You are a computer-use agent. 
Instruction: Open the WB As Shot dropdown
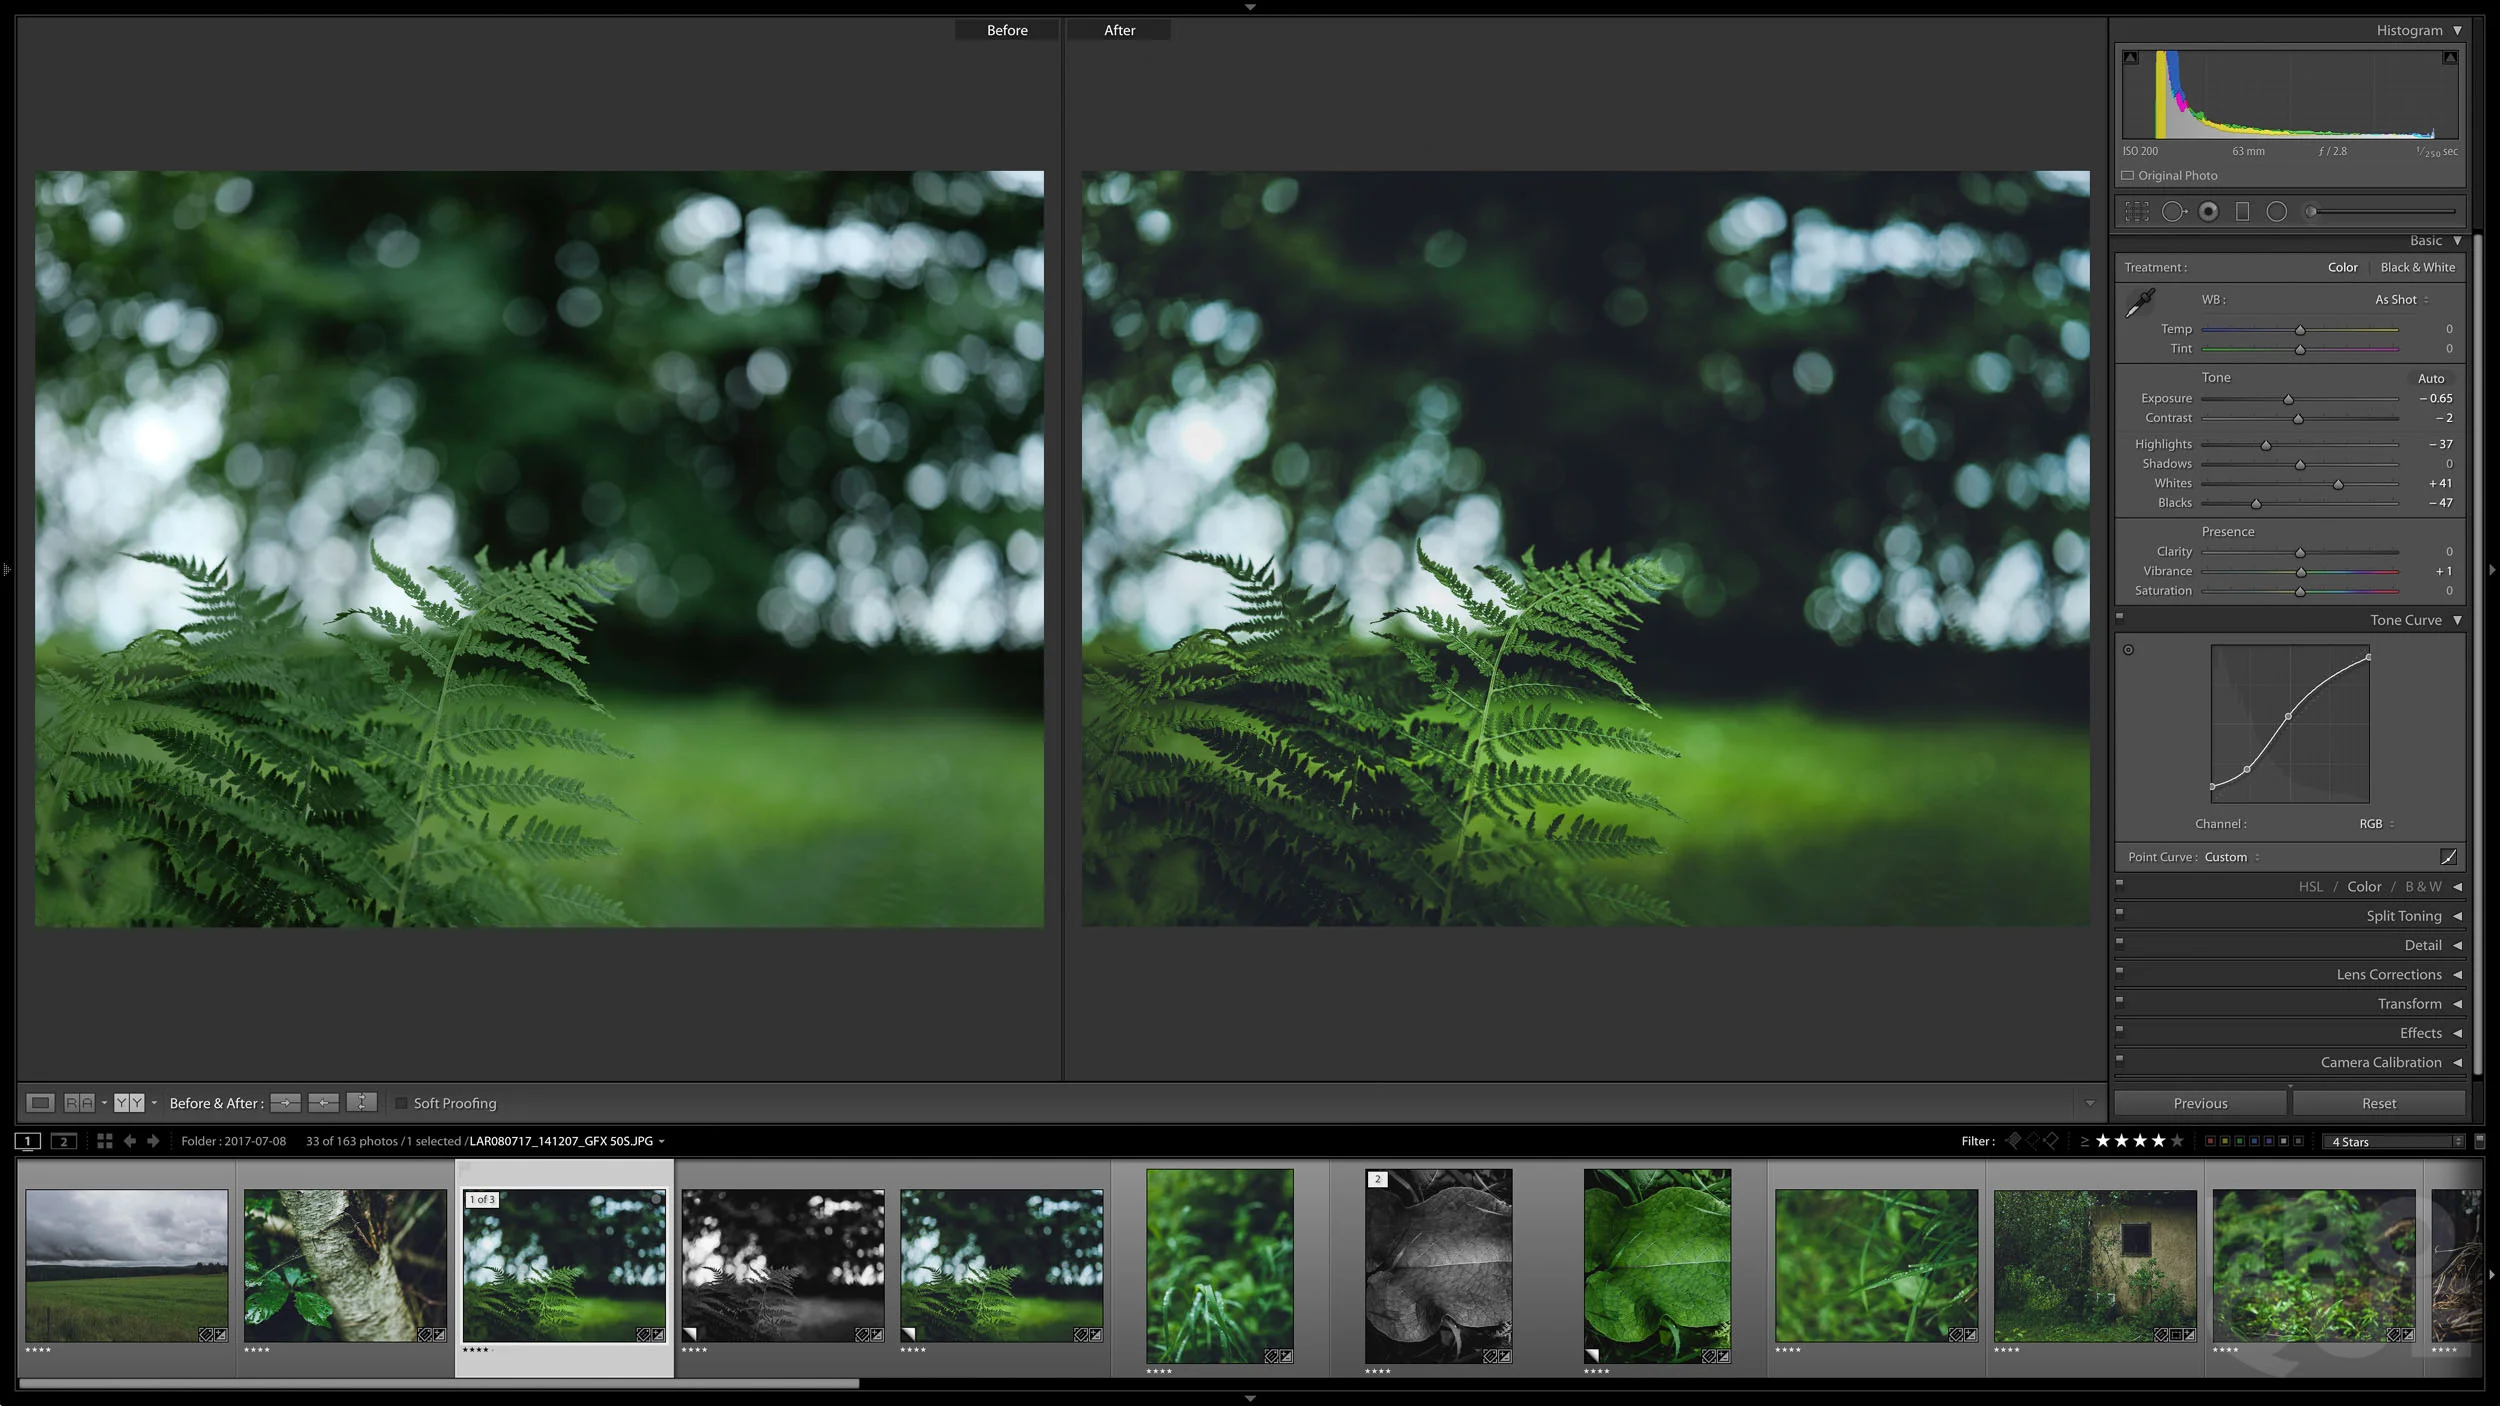2401,300
